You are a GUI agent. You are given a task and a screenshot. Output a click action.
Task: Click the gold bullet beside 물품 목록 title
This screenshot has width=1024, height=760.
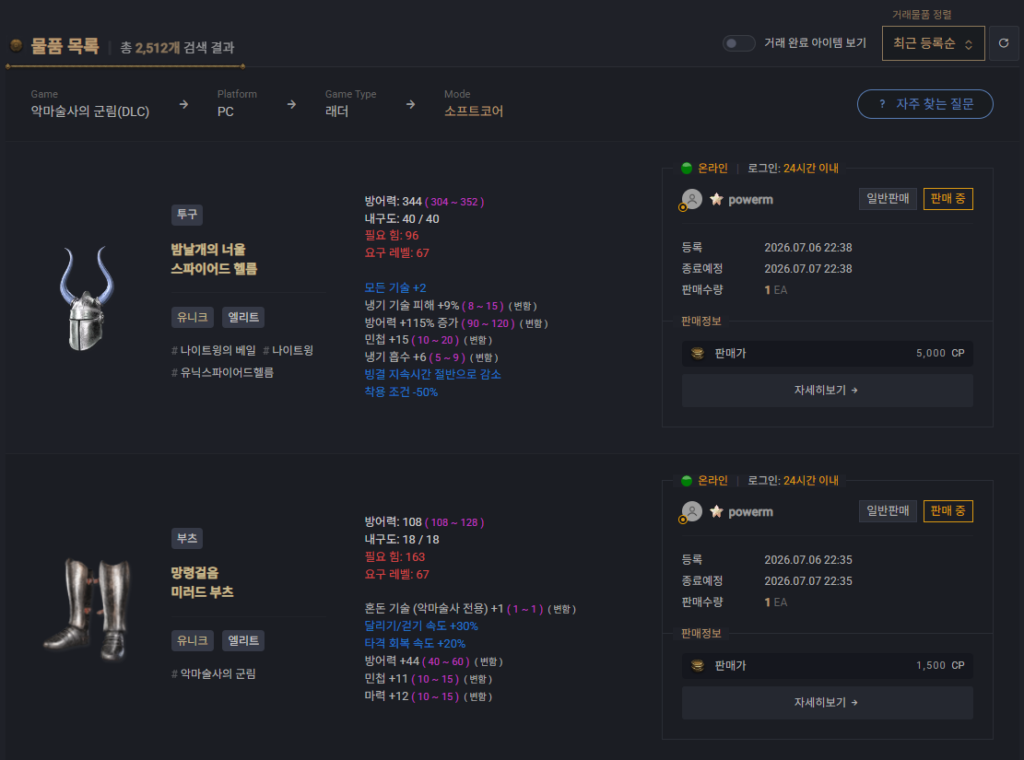click(x=16, y=45)
